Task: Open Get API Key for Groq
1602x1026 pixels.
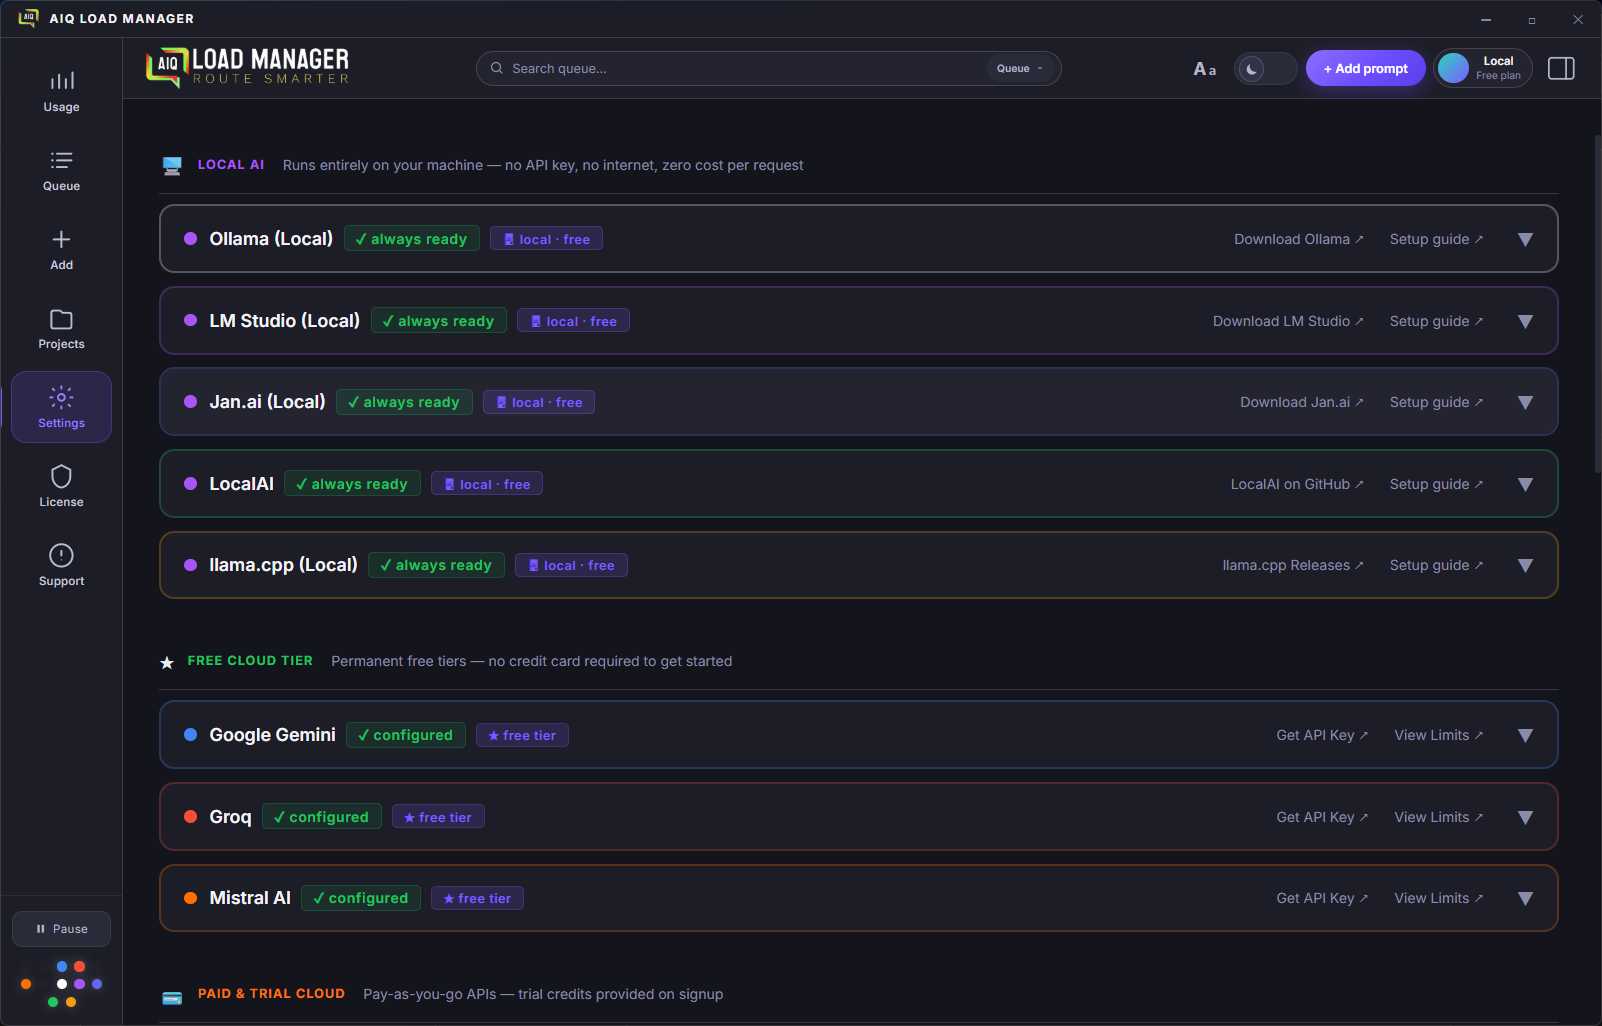Action: coord(1322,817)
